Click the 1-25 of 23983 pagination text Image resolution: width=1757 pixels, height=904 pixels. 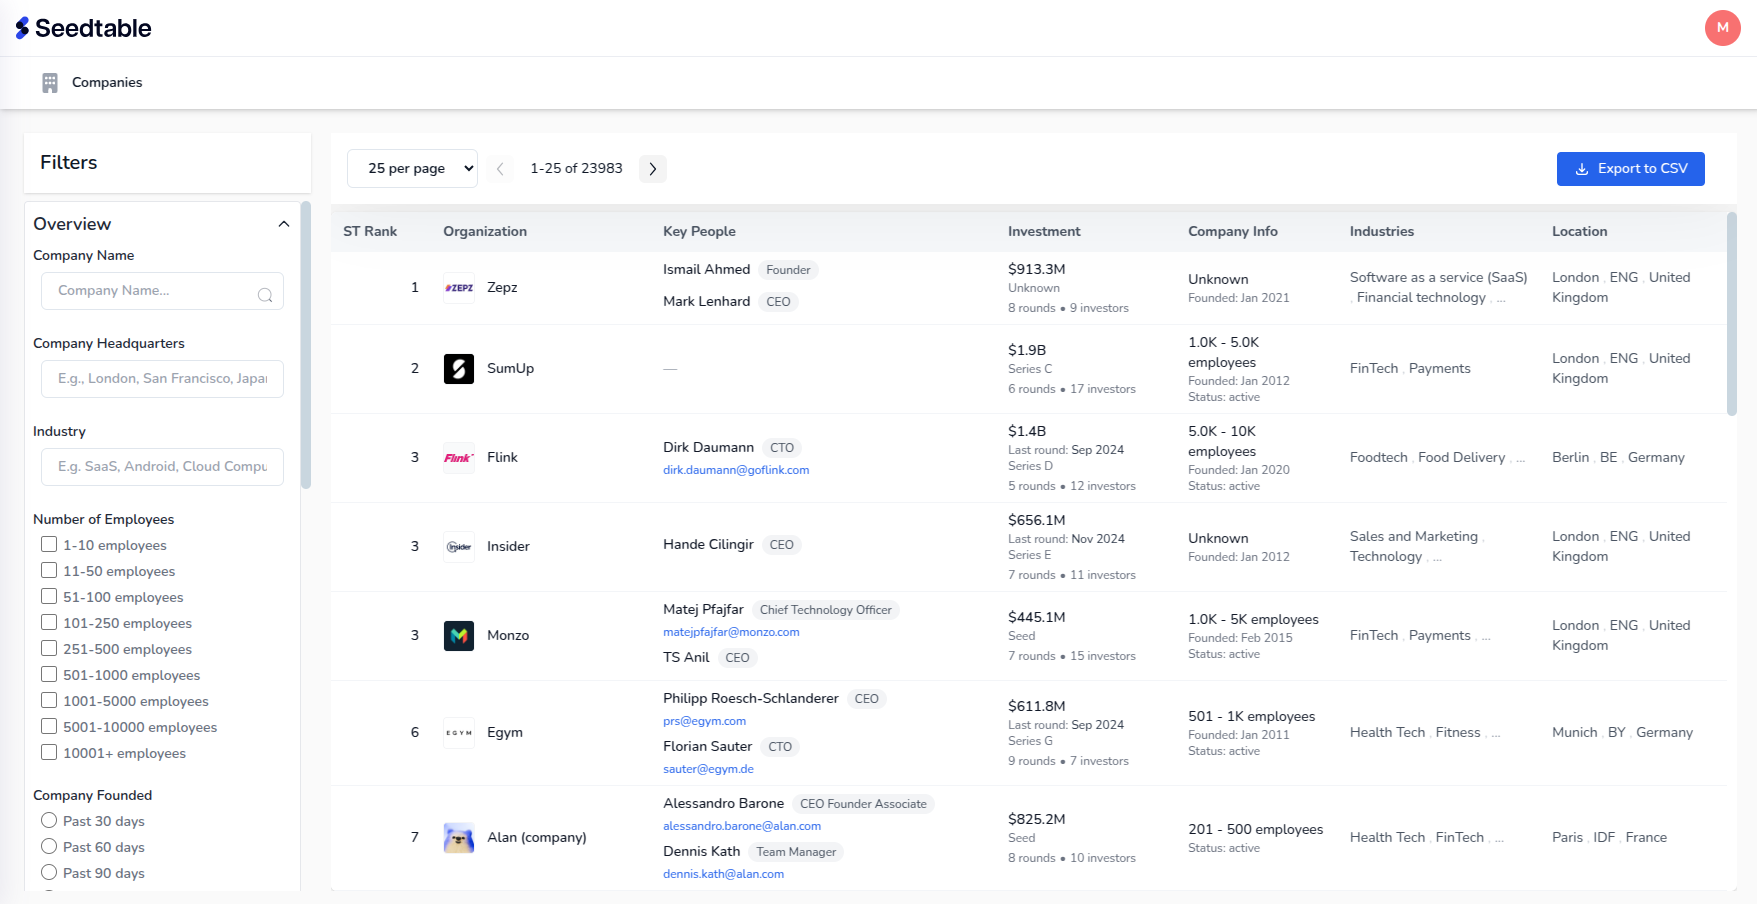pos(576,169)
